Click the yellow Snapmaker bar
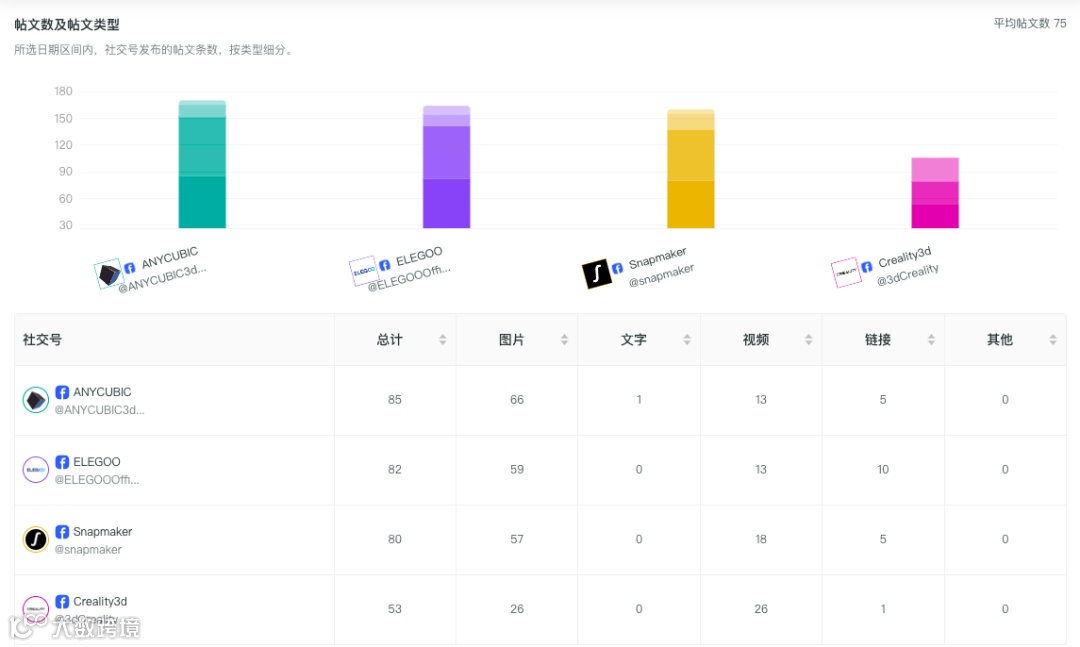Image resolution: width=1080 pixels, height=647 pixels. [691, 169]
